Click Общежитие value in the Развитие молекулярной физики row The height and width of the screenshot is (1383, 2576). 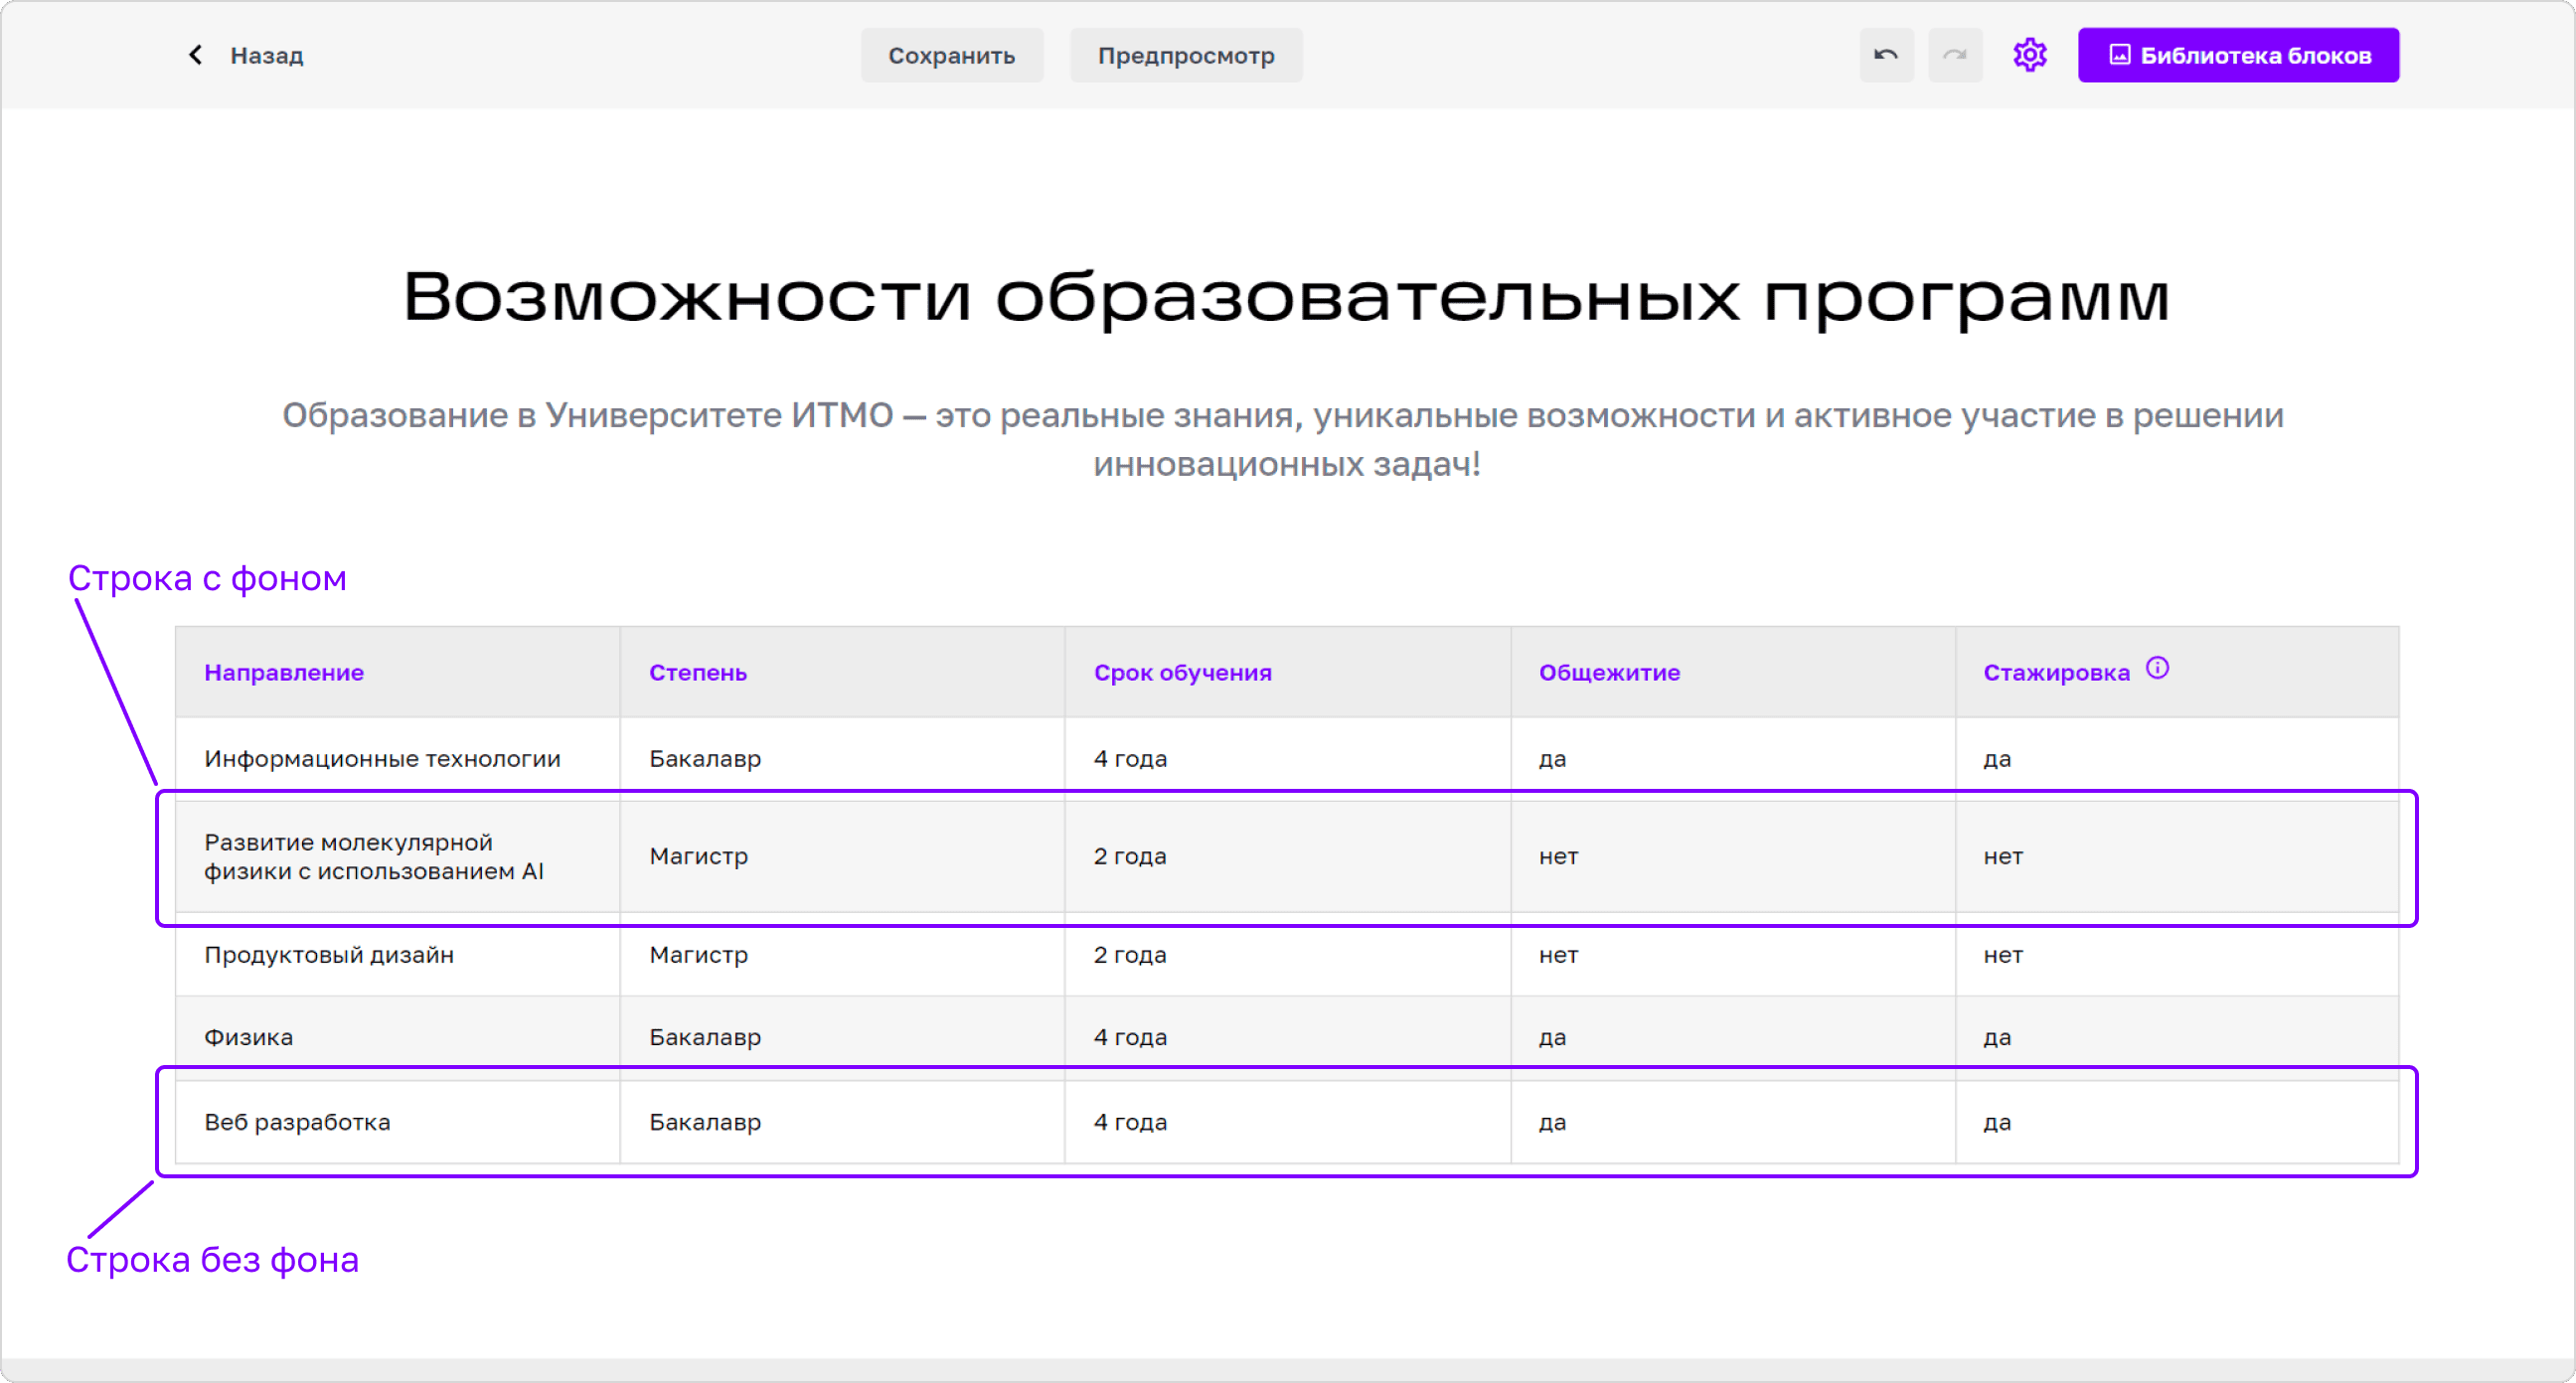point(1558,857)
